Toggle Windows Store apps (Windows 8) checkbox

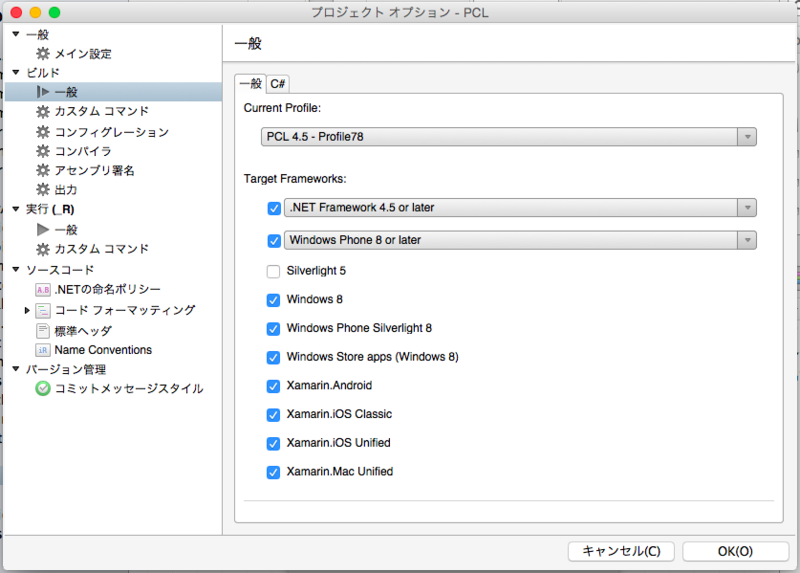[273, 357]
